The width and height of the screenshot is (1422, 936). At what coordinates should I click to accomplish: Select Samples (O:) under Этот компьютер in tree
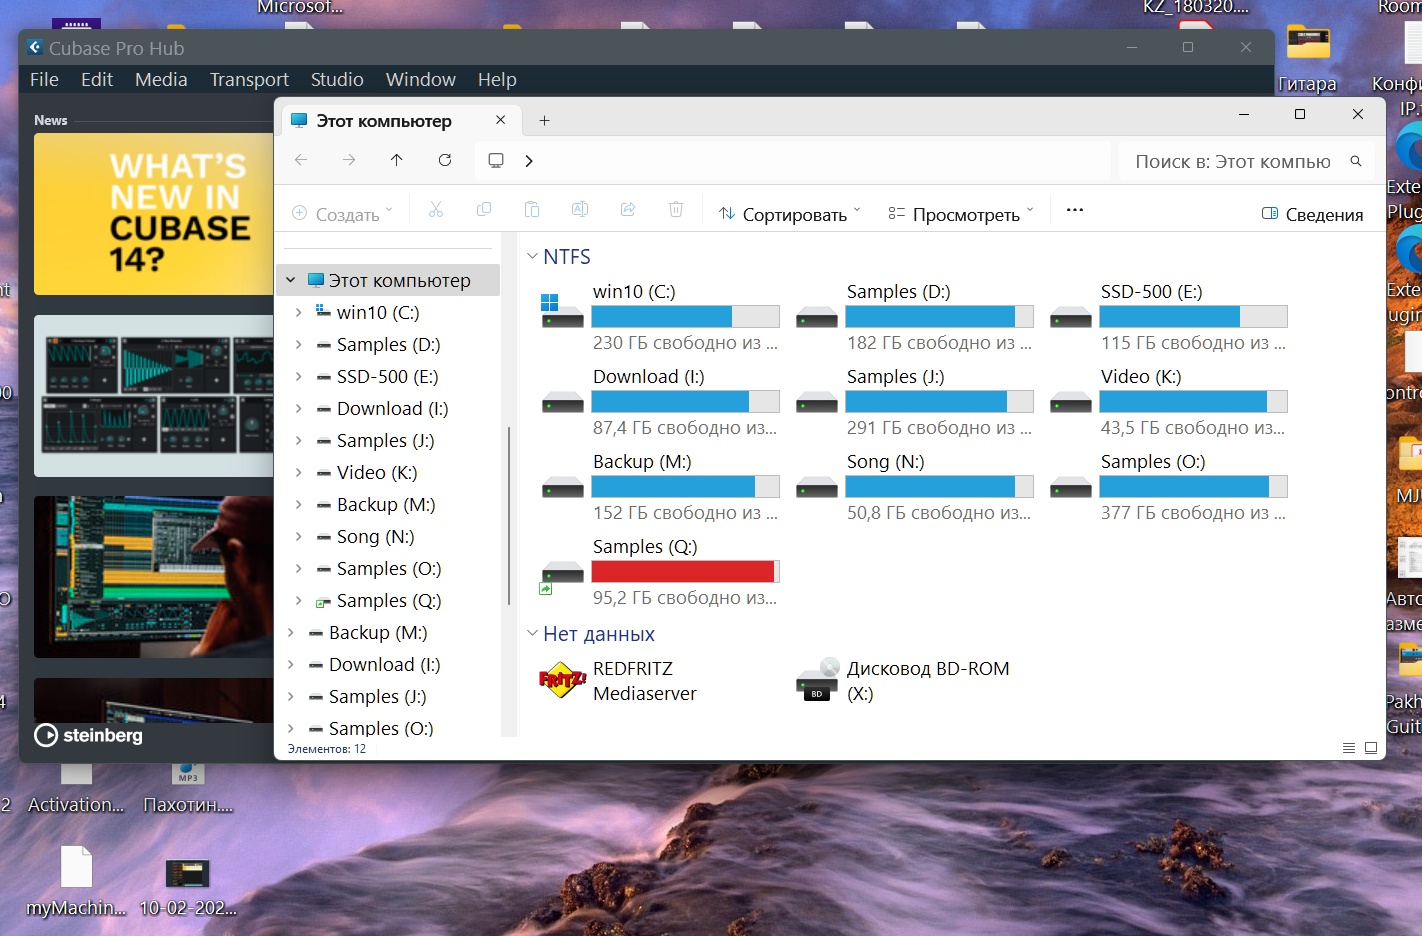[389, 568]
